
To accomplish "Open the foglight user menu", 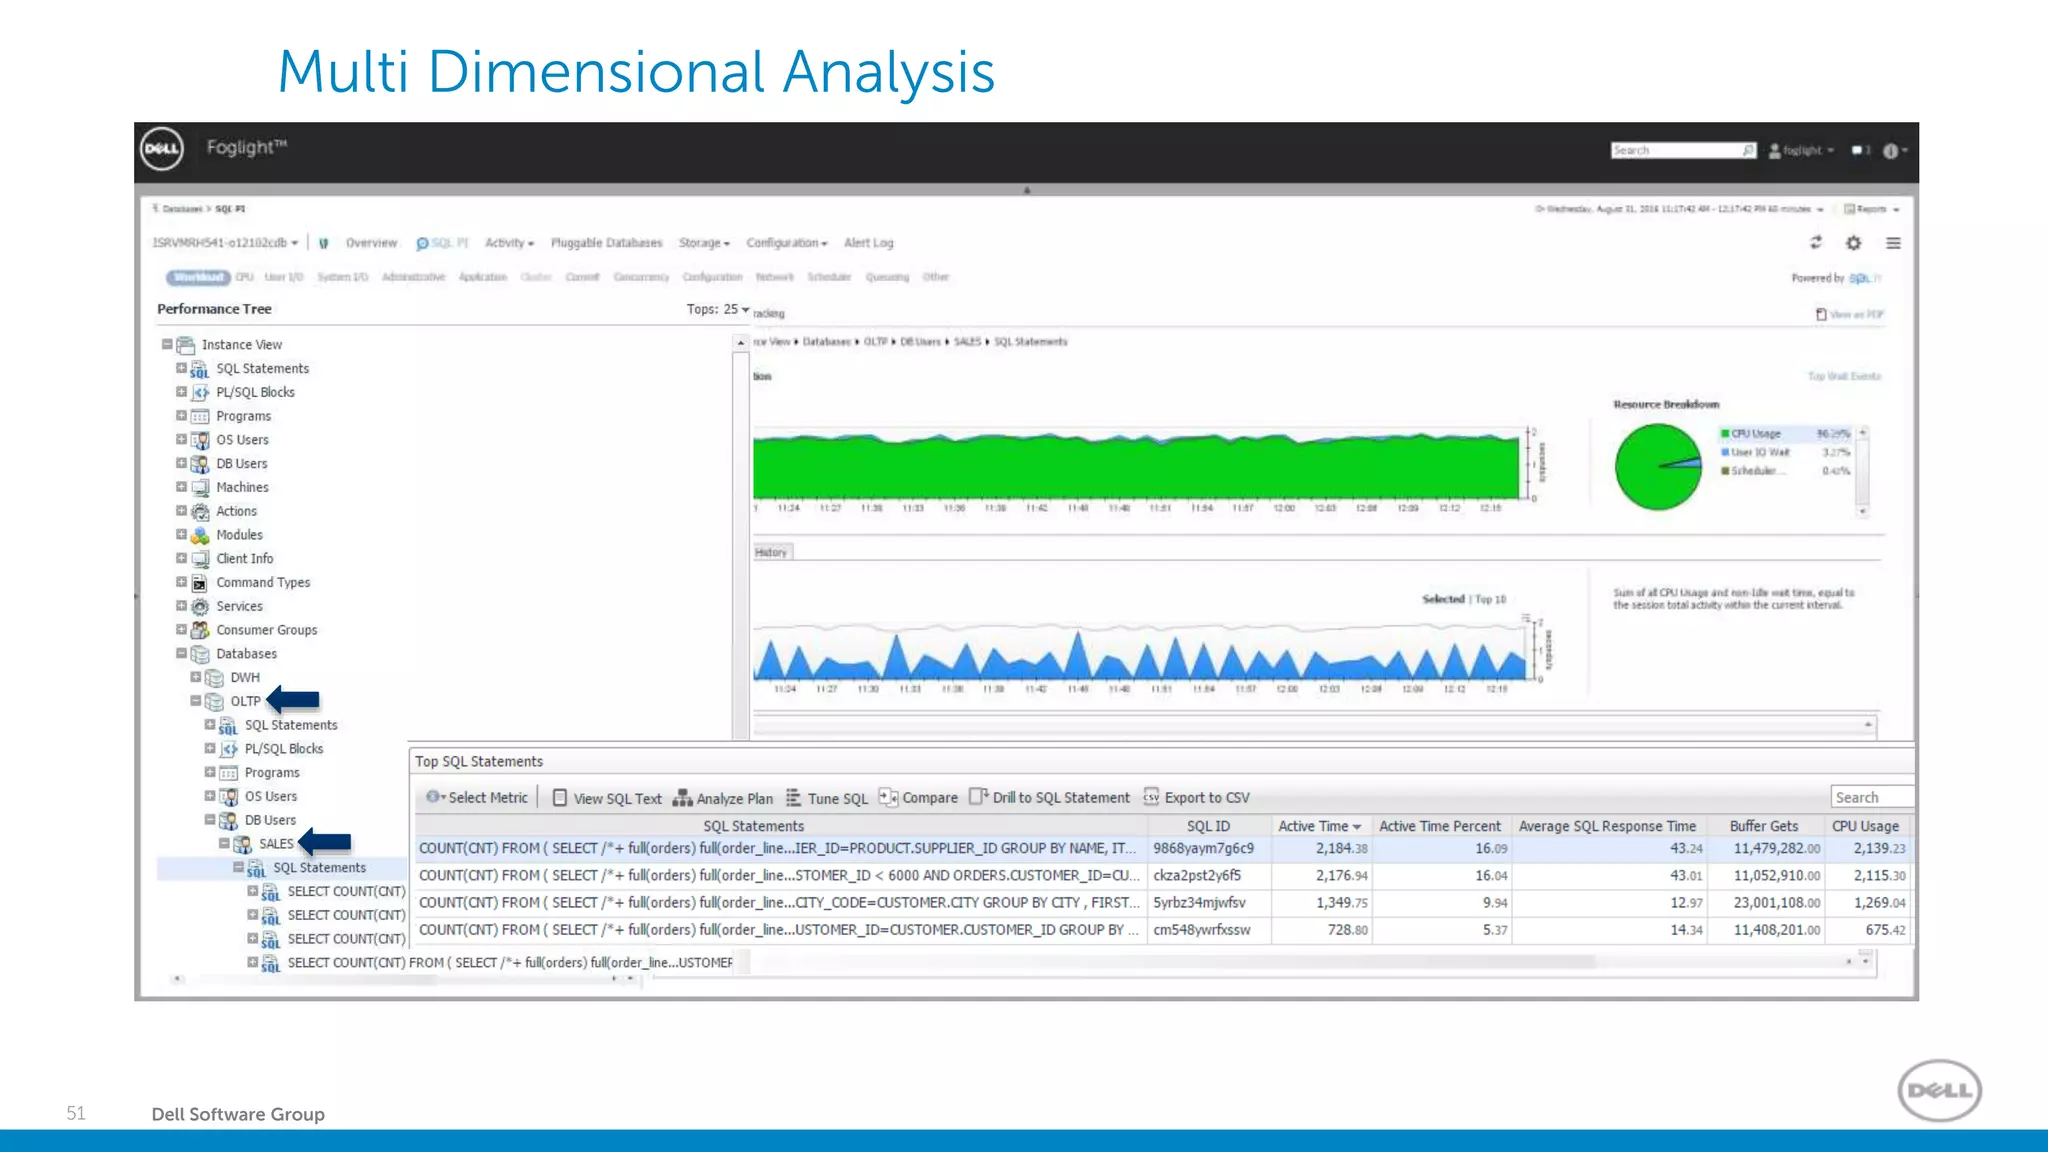I will point(1802,151).
